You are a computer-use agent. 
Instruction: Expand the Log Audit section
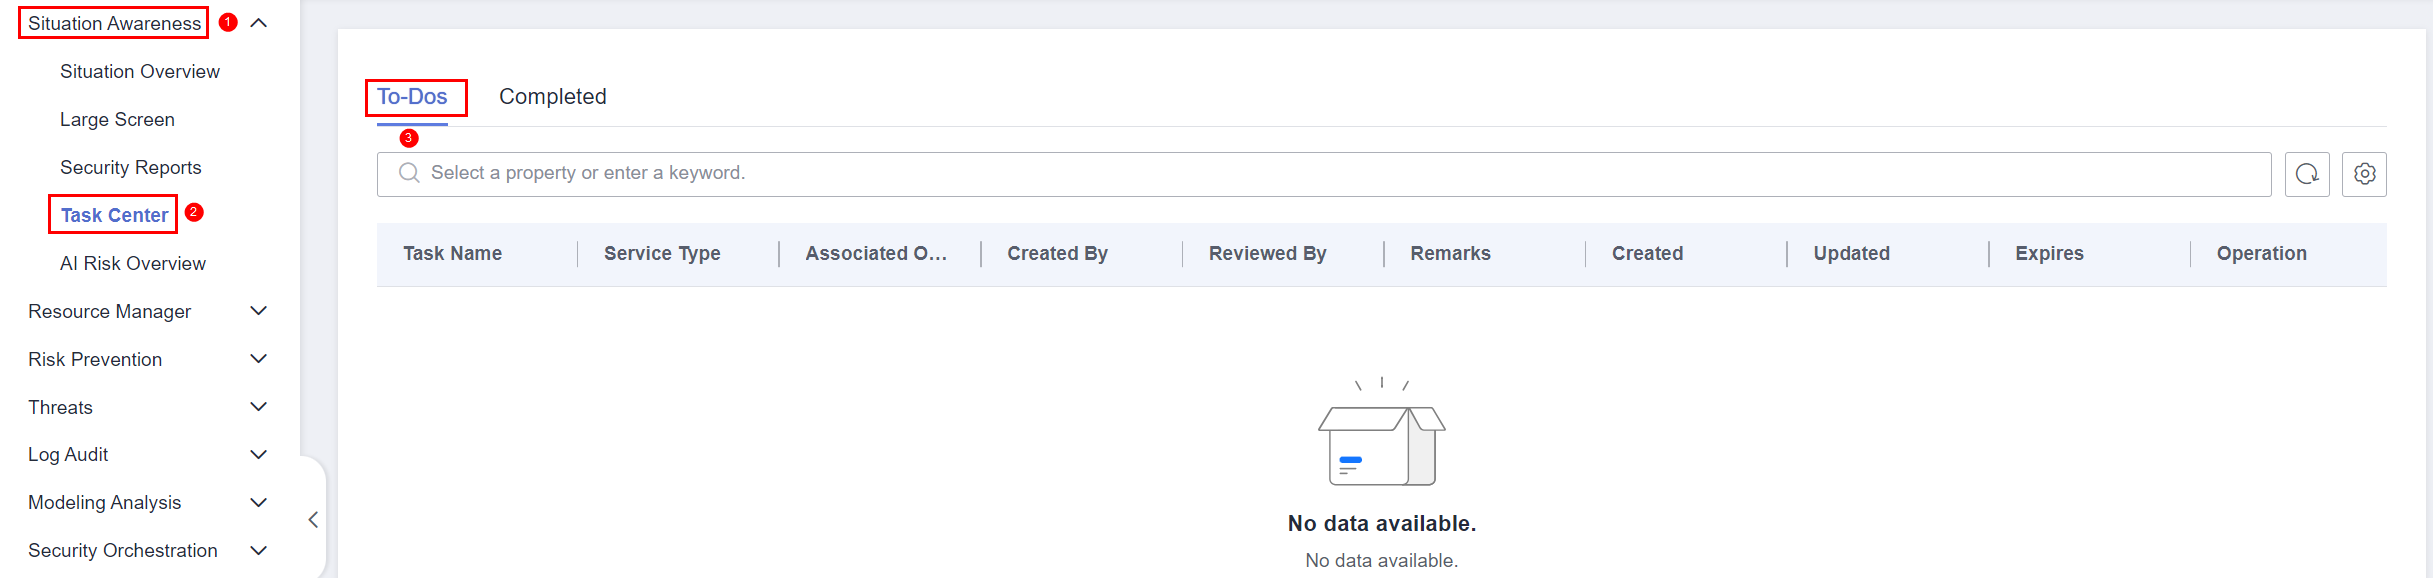(x=259, y=455)
